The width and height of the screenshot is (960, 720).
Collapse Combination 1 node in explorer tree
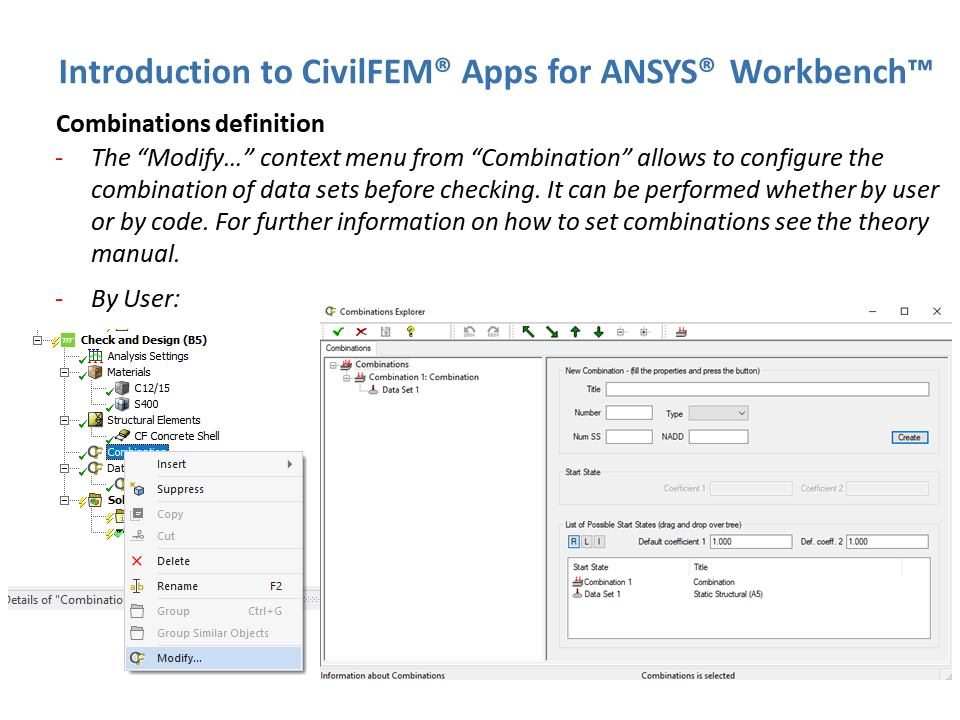pyautogui.click(x=346, y=377)
